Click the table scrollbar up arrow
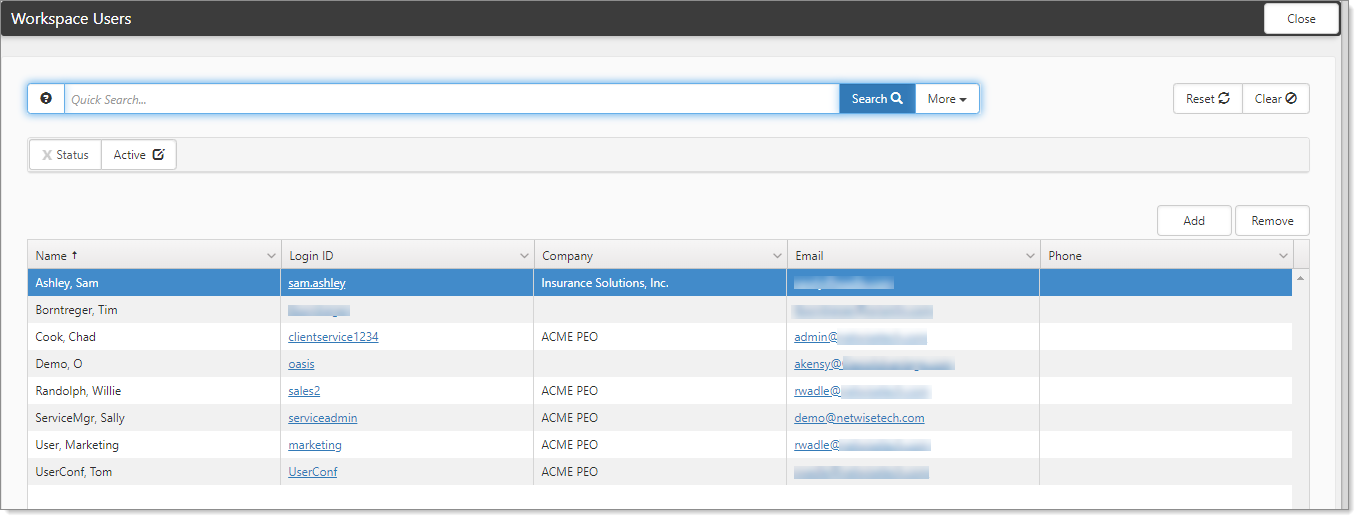 (x=1300, y=278)
